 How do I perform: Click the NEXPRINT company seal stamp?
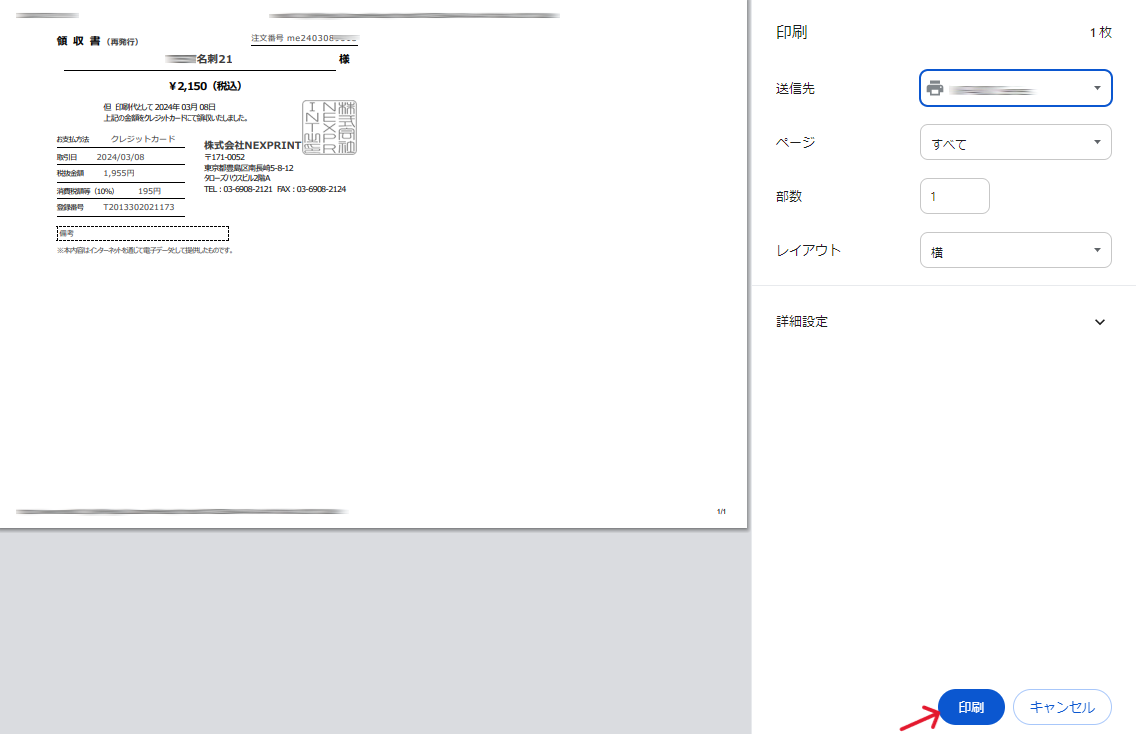point(330,128)
